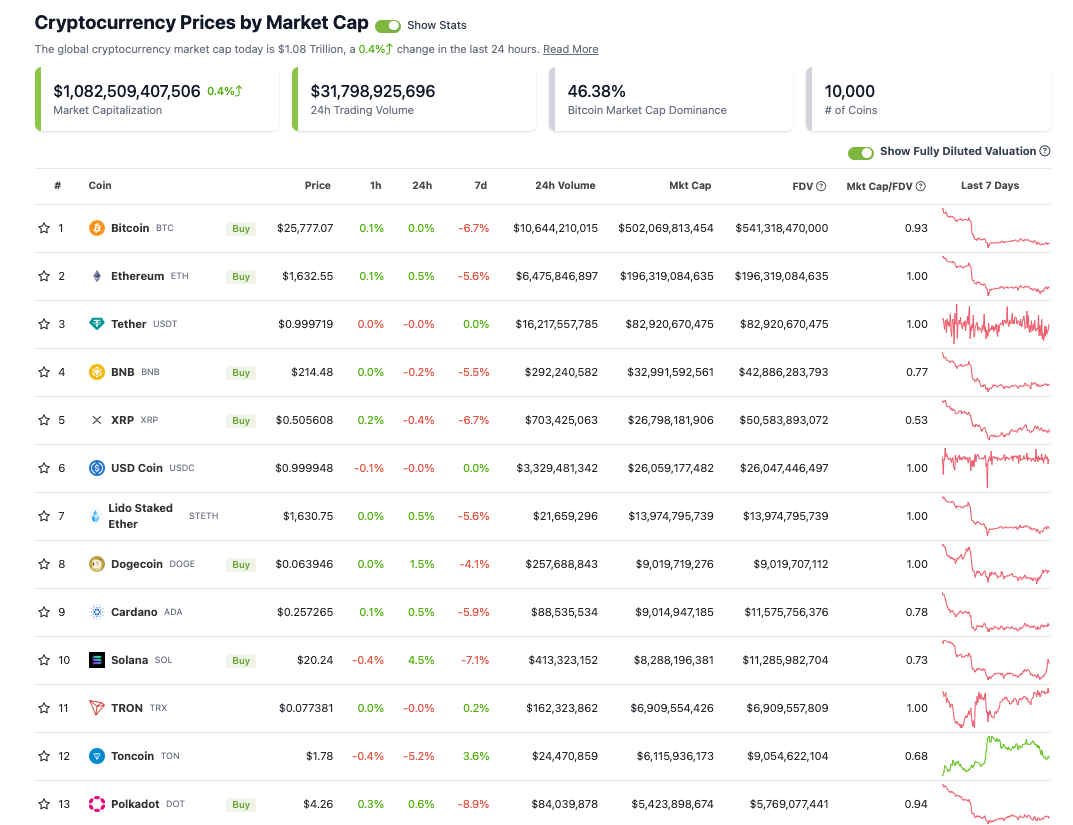Disable Show Fully Diluted Valuation switch
The image size is (1073, 825).
[861, 153]
